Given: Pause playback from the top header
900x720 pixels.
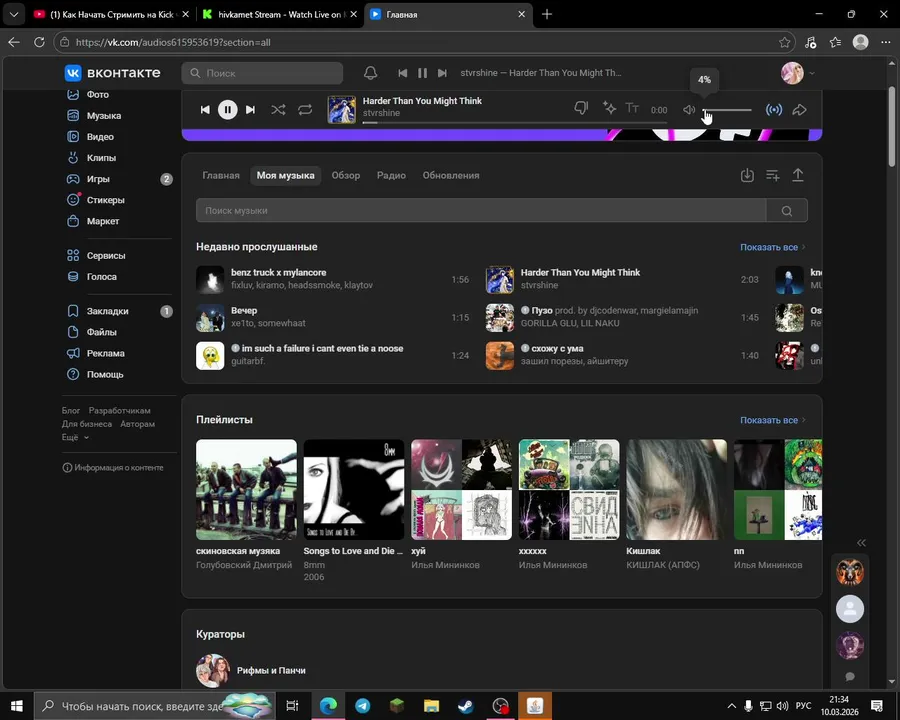Looking at the screenshot, I should pos(422,73).
